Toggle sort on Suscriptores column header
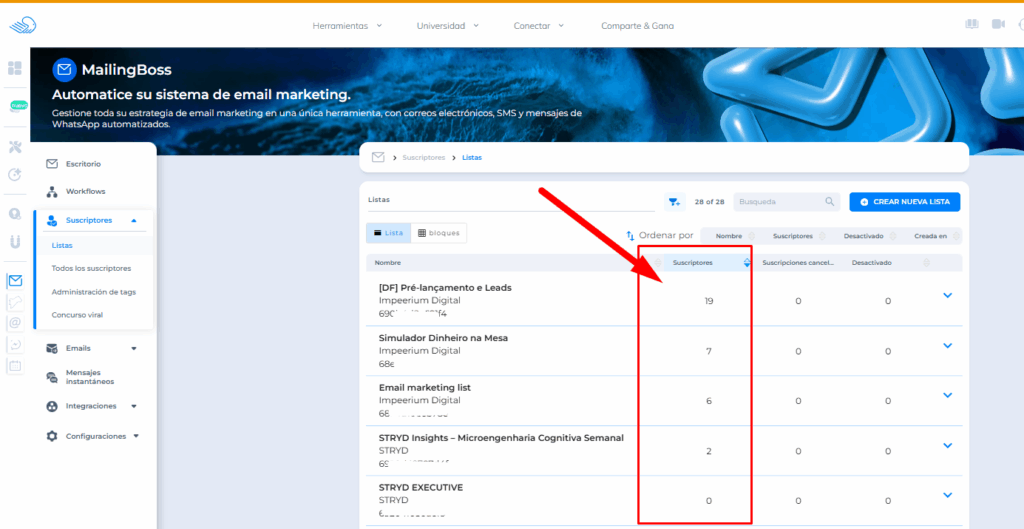Viewport: 1024px width, 529px height. pyautogui.click(x=746, y=263)
